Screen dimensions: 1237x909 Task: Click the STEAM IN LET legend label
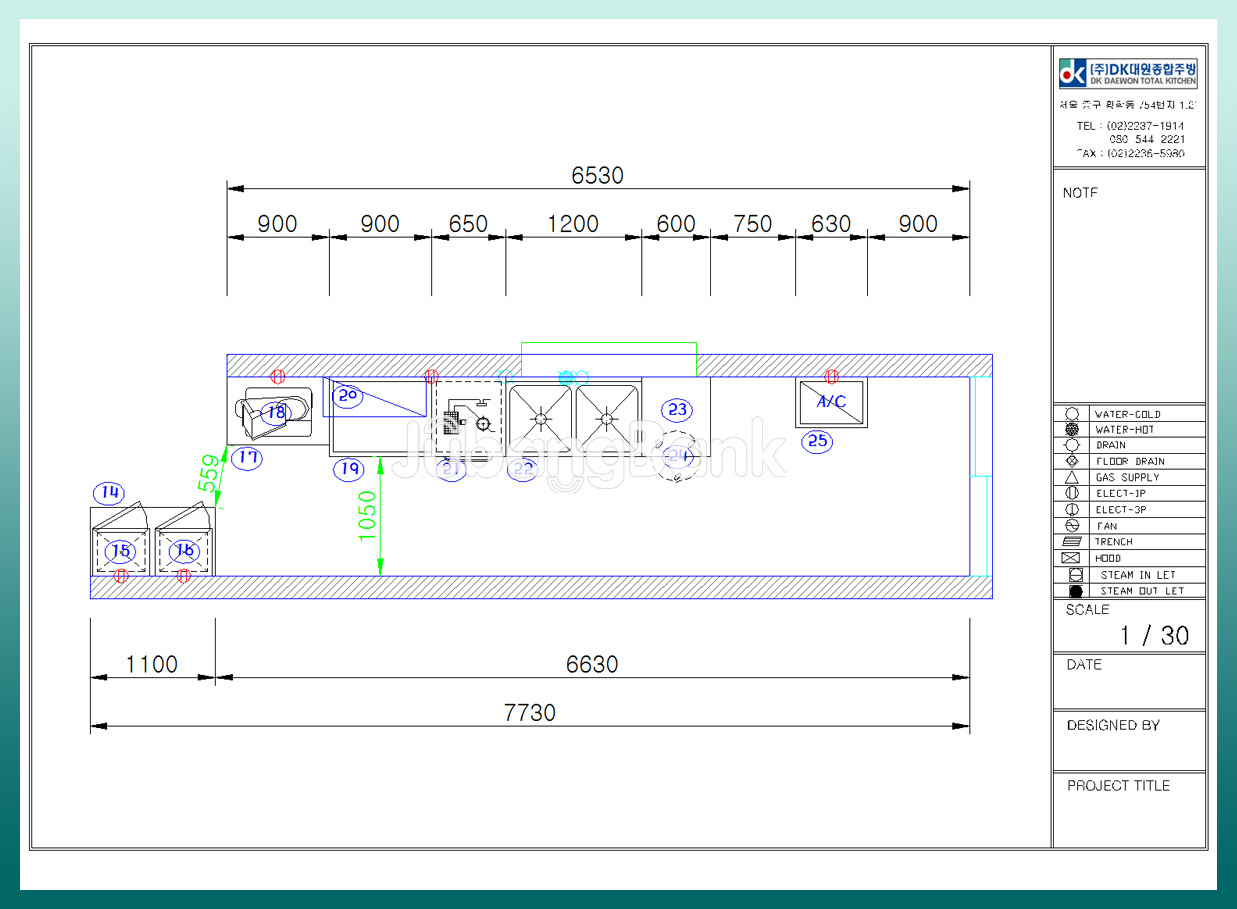1138,575
